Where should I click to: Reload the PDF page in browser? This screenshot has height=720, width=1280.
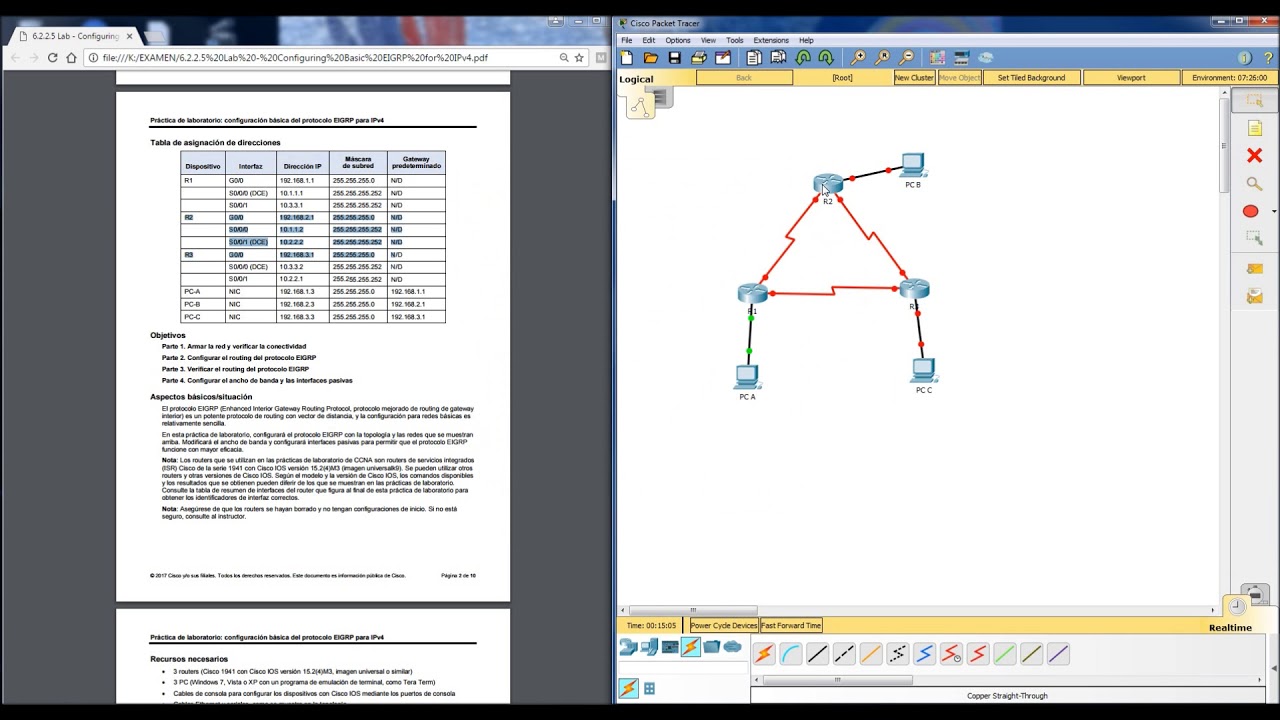coord(51,58)
